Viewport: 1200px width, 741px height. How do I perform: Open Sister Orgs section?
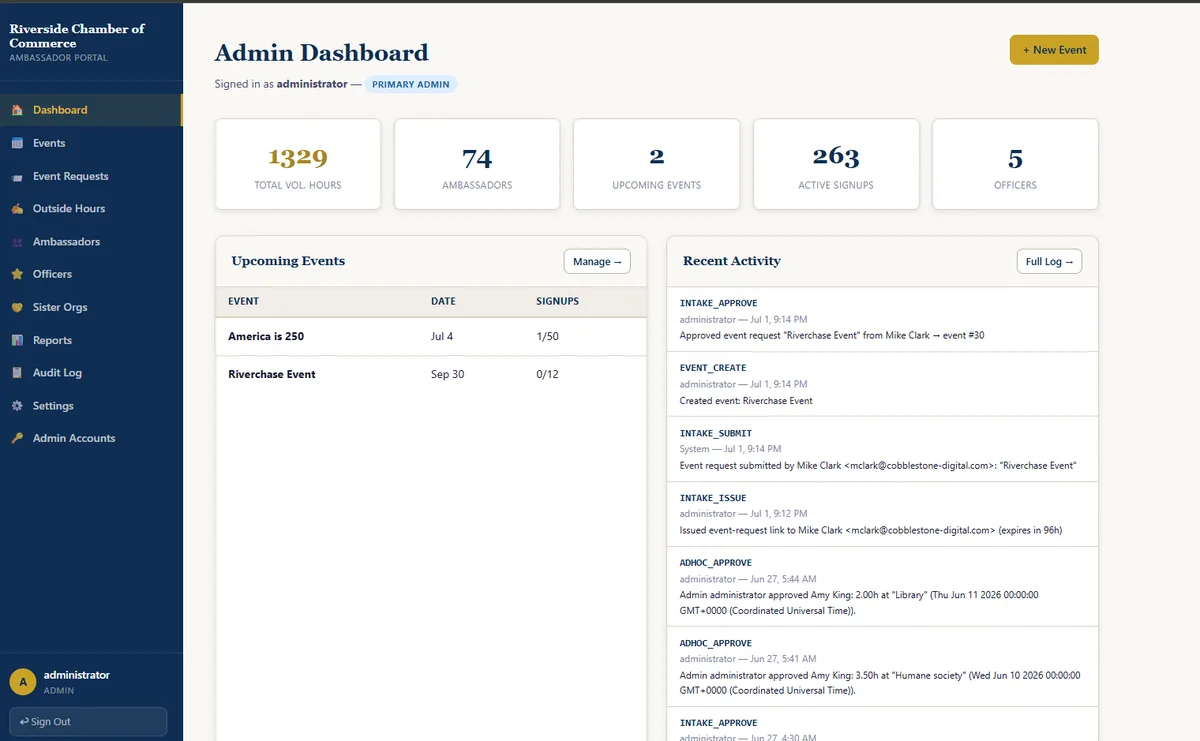(91, 307)
